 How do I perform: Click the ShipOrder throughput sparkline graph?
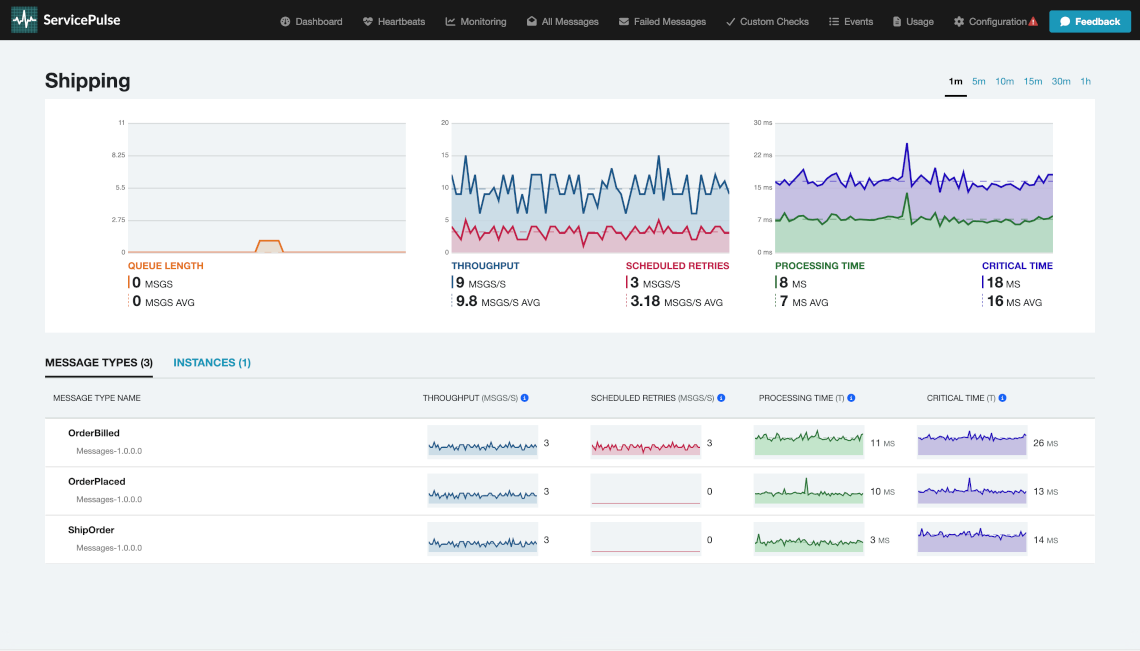(483, 540)
